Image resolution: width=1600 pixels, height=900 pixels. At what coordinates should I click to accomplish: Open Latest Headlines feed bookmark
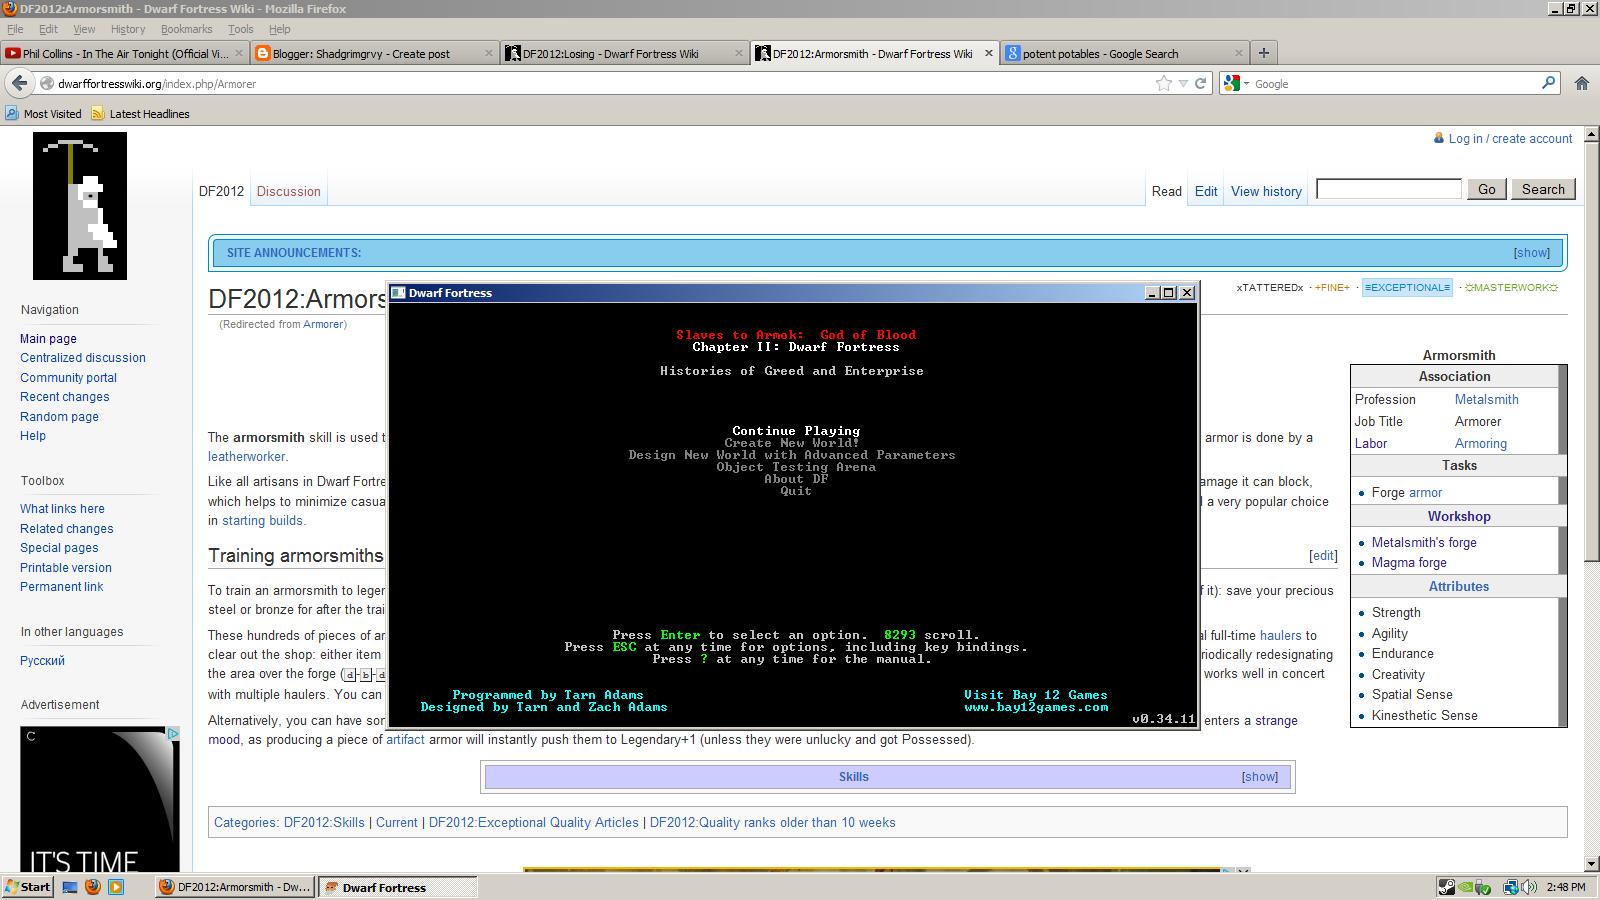(140, 114)
